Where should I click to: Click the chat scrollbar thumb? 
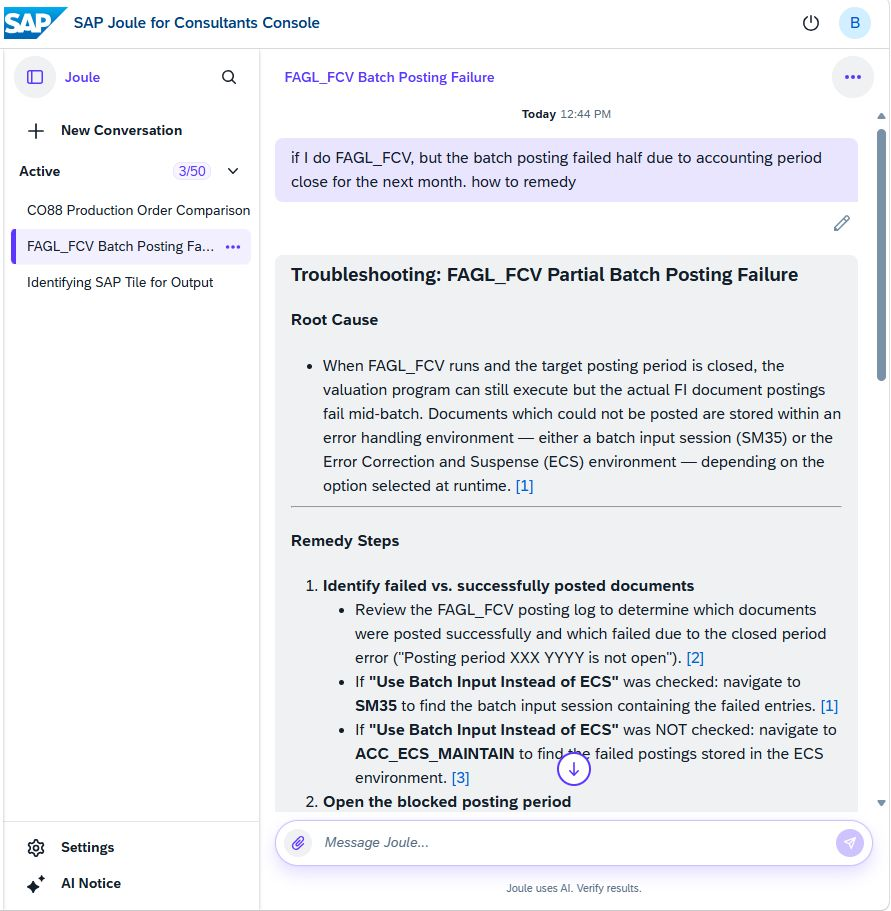pos(881,254)
